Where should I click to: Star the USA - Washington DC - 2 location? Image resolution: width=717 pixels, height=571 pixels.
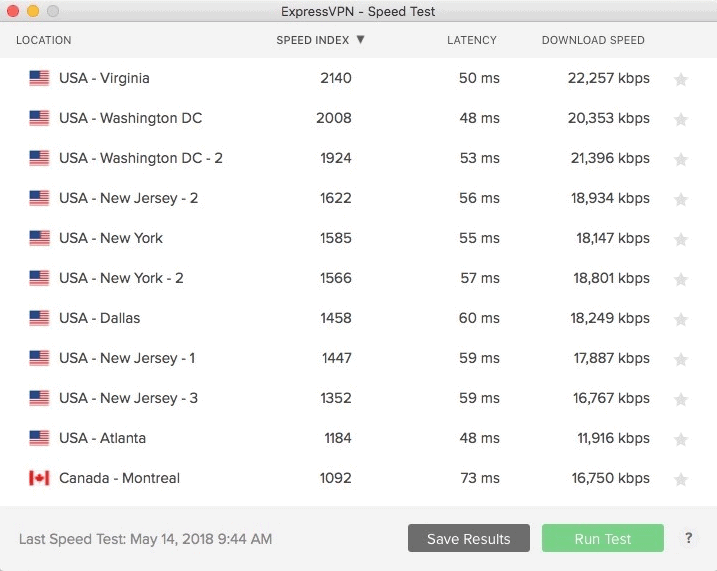pos(681,160)
